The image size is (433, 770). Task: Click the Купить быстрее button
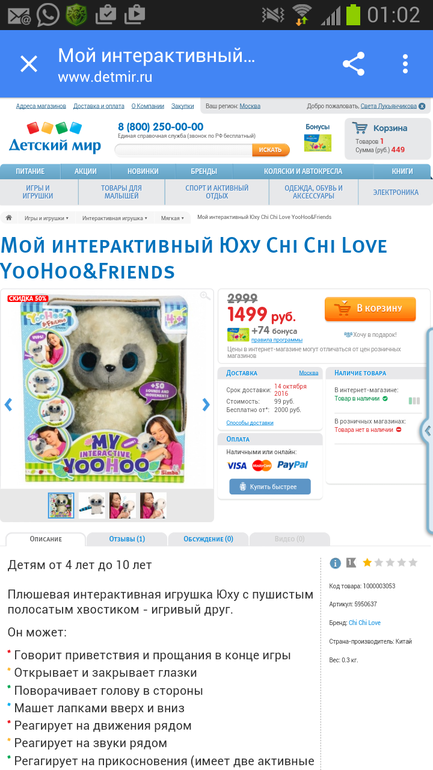pos(270,487)
